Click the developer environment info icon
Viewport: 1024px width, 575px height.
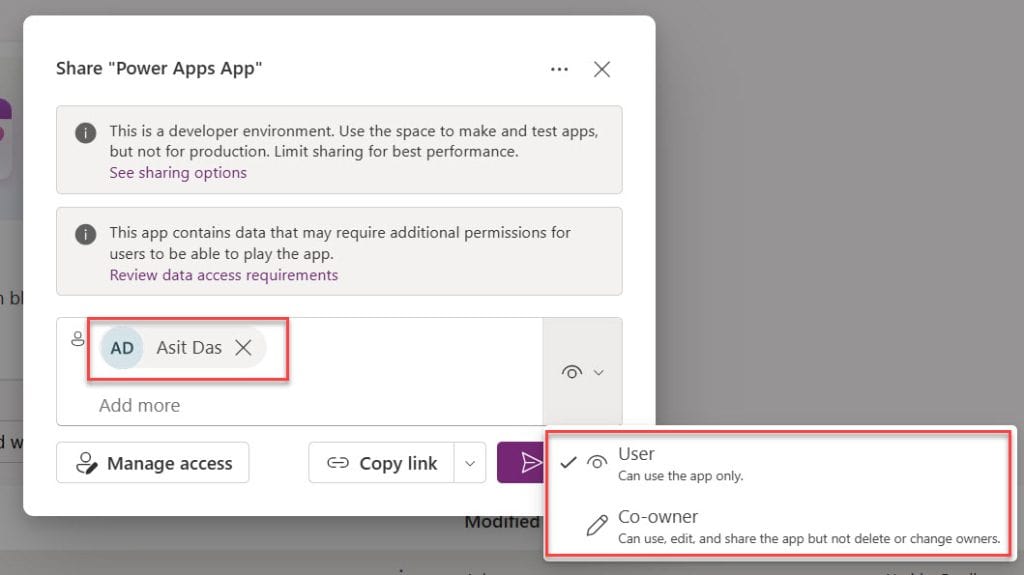(86, 133)
